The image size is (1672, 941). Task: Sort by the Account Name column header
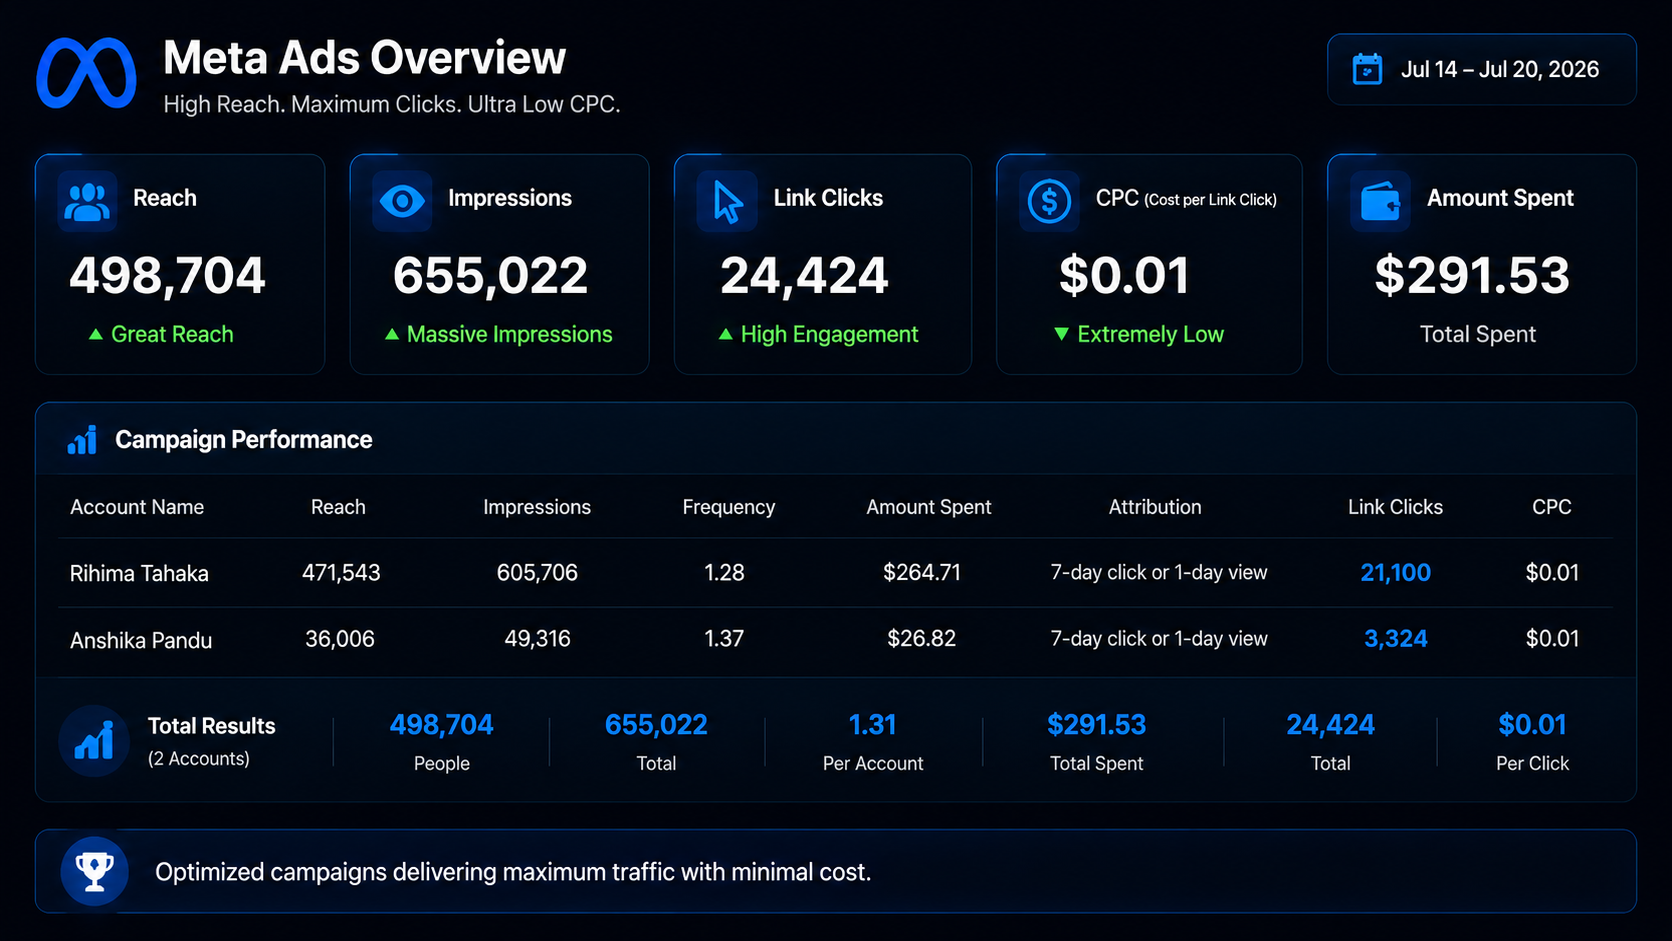tap(137, 507)
